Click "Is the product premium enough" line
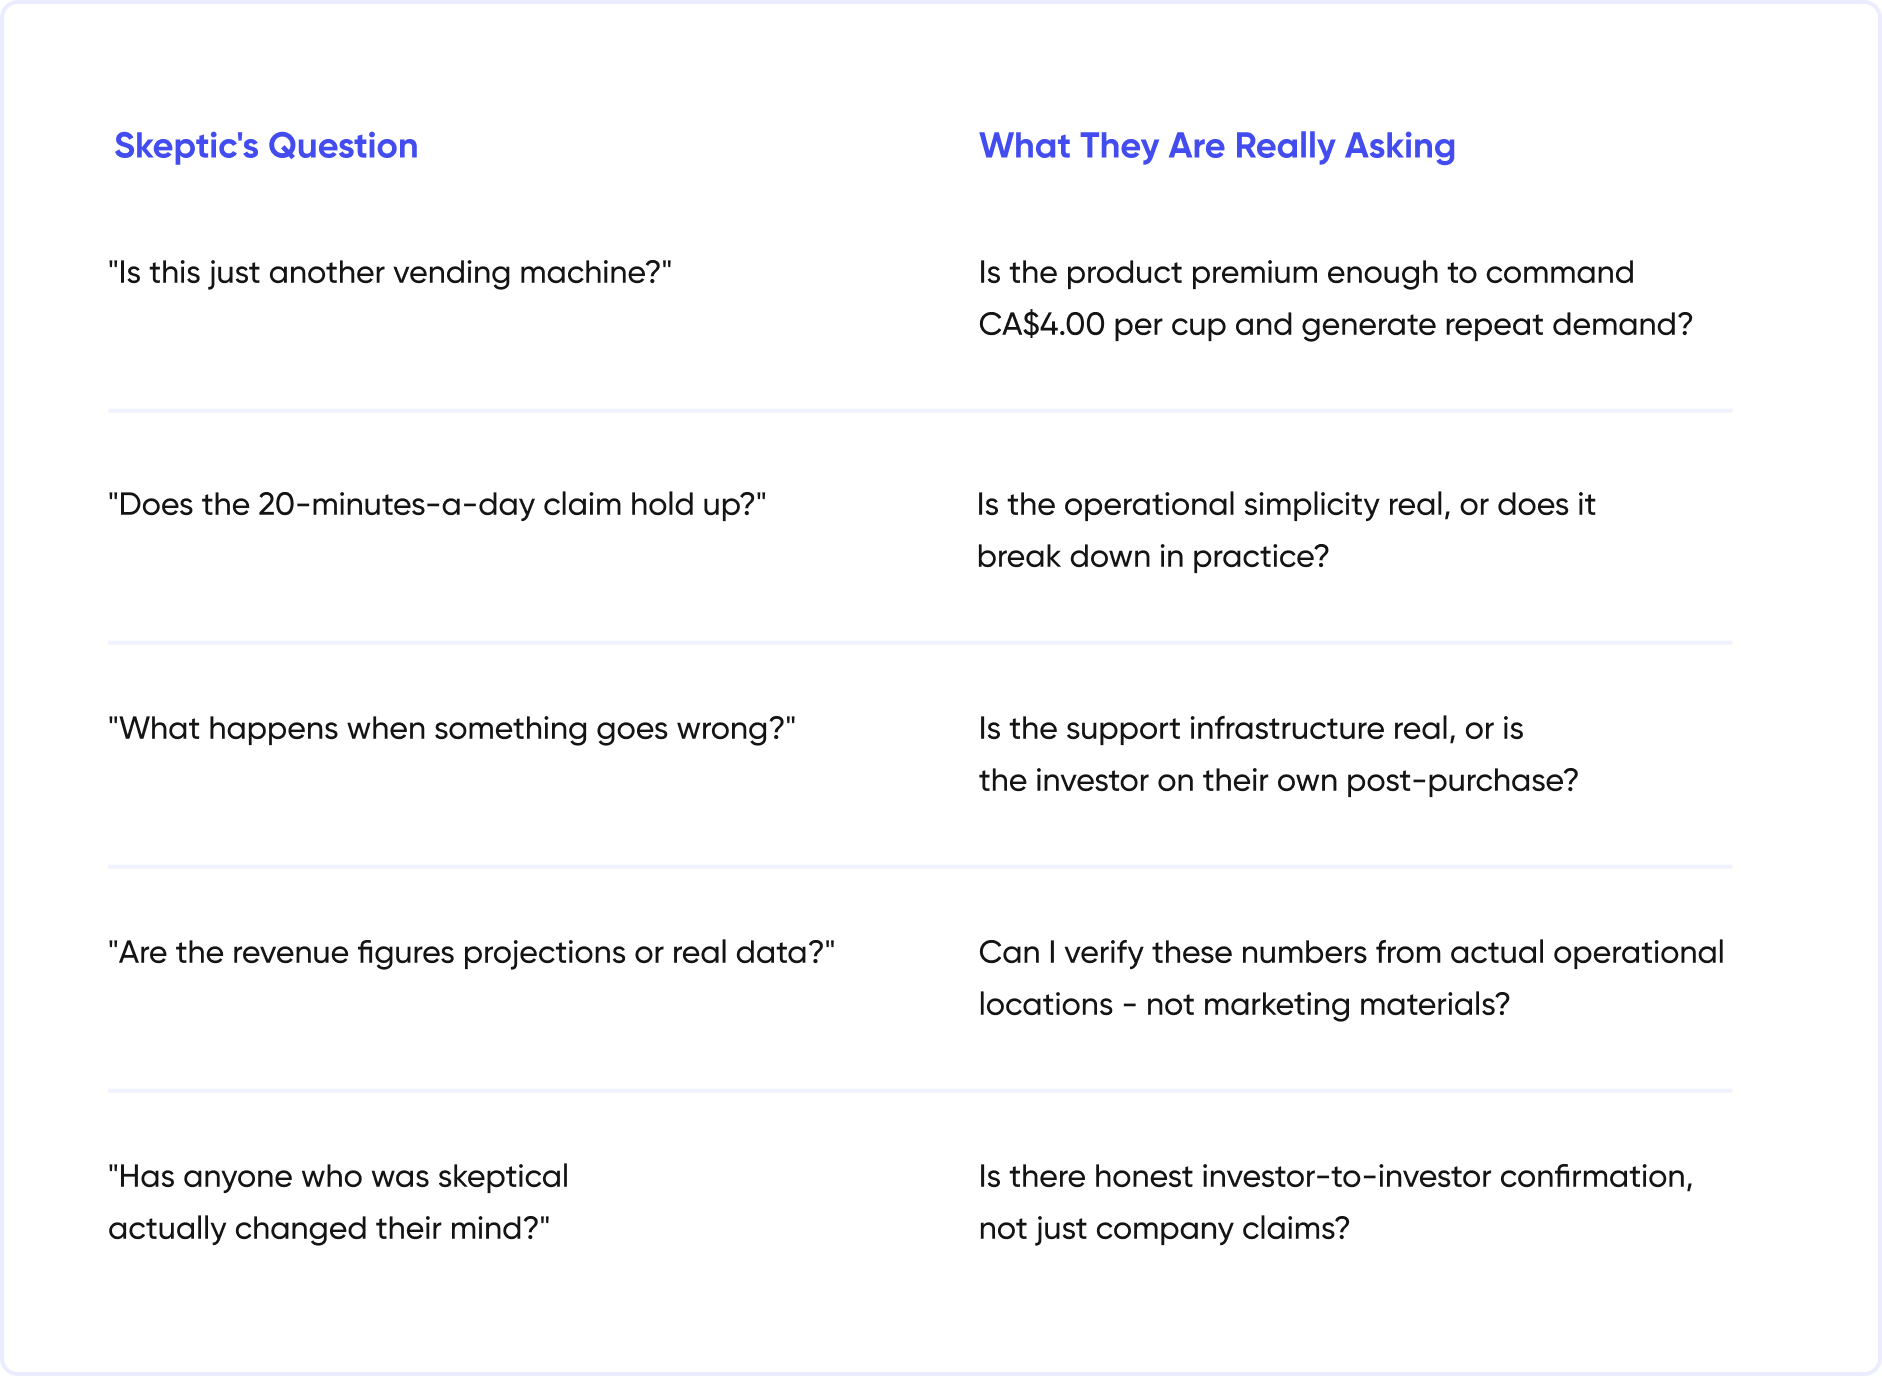 1306,273
